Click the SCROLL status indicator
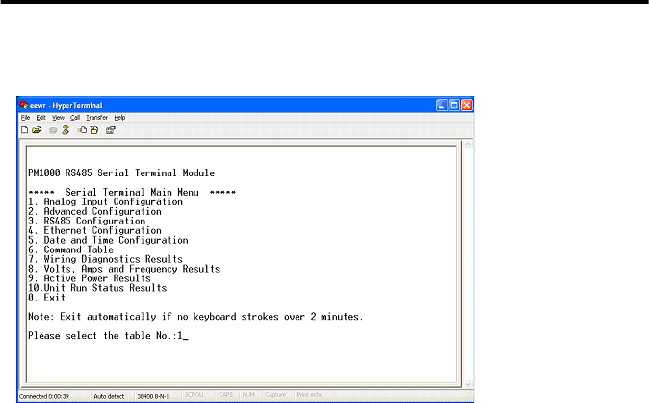Viewport: 649px width, 403px height. click(x=195, y=395)
